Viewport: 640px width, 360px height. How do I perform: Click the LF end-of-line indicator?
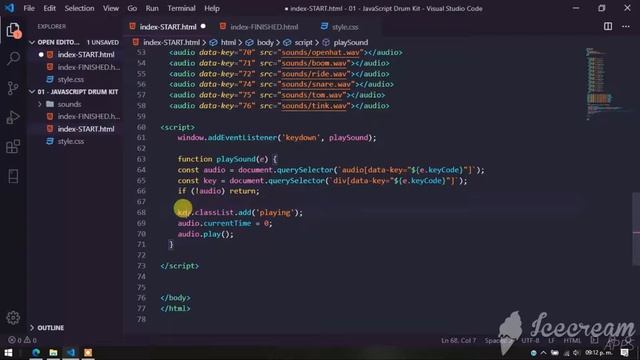(x=551, y=340)
